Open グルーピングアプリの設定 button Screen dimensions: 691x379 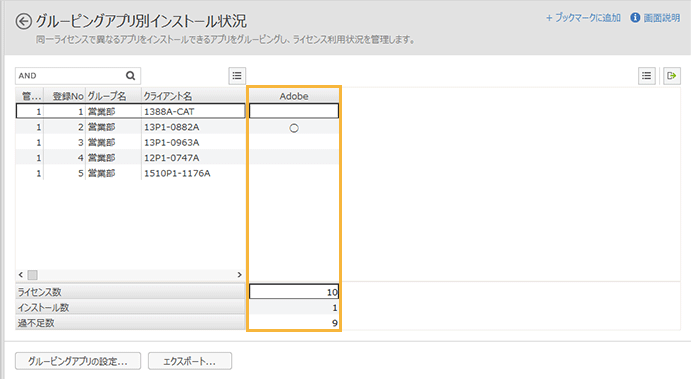click(78, 361)
